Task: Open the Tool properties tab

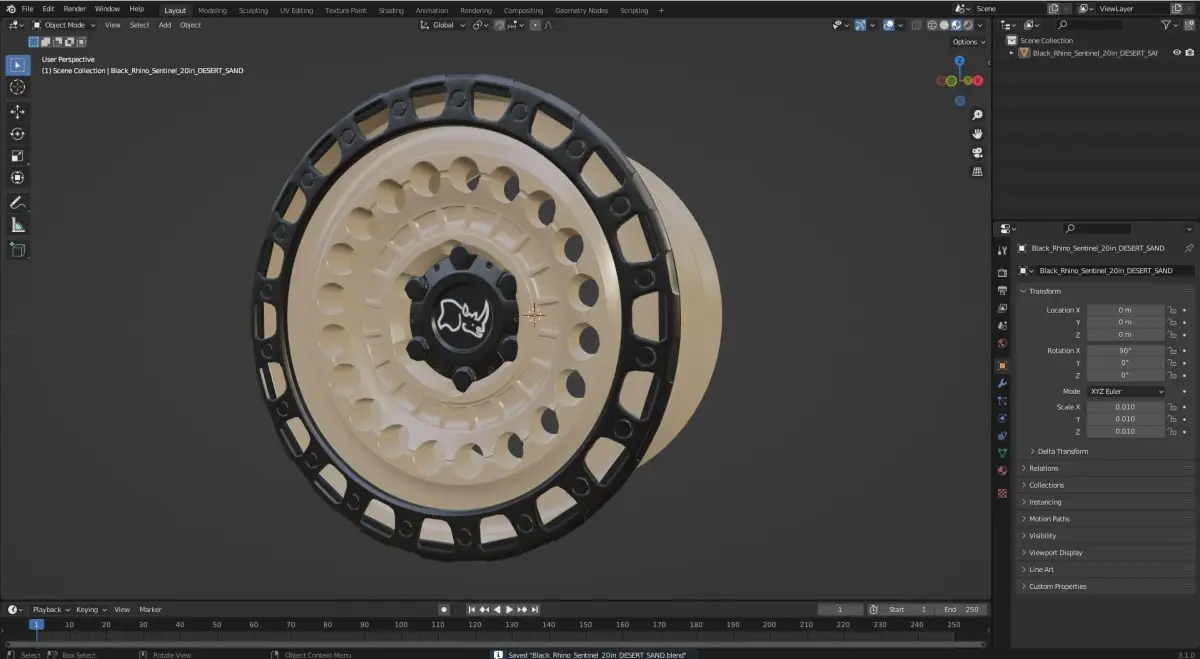Action: pos(1002,250)
